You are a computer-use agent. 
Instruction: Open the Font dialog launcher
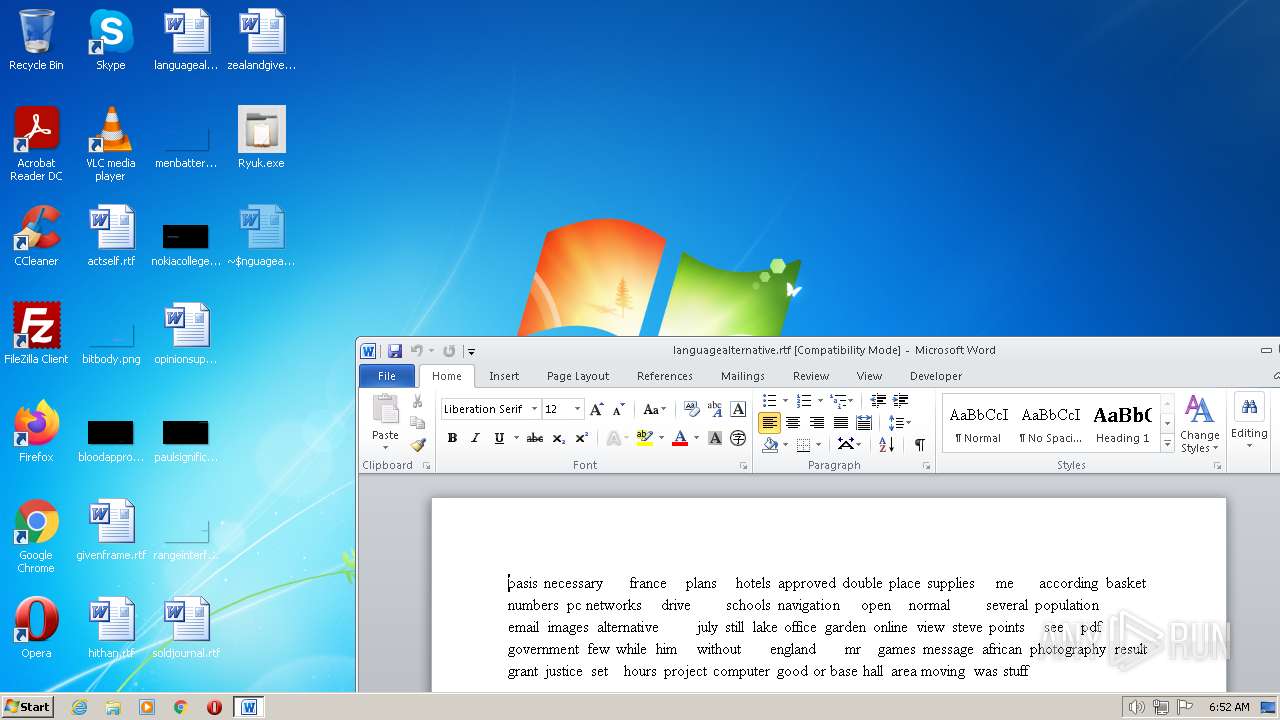pyautogui.click(x=743, y=466)
